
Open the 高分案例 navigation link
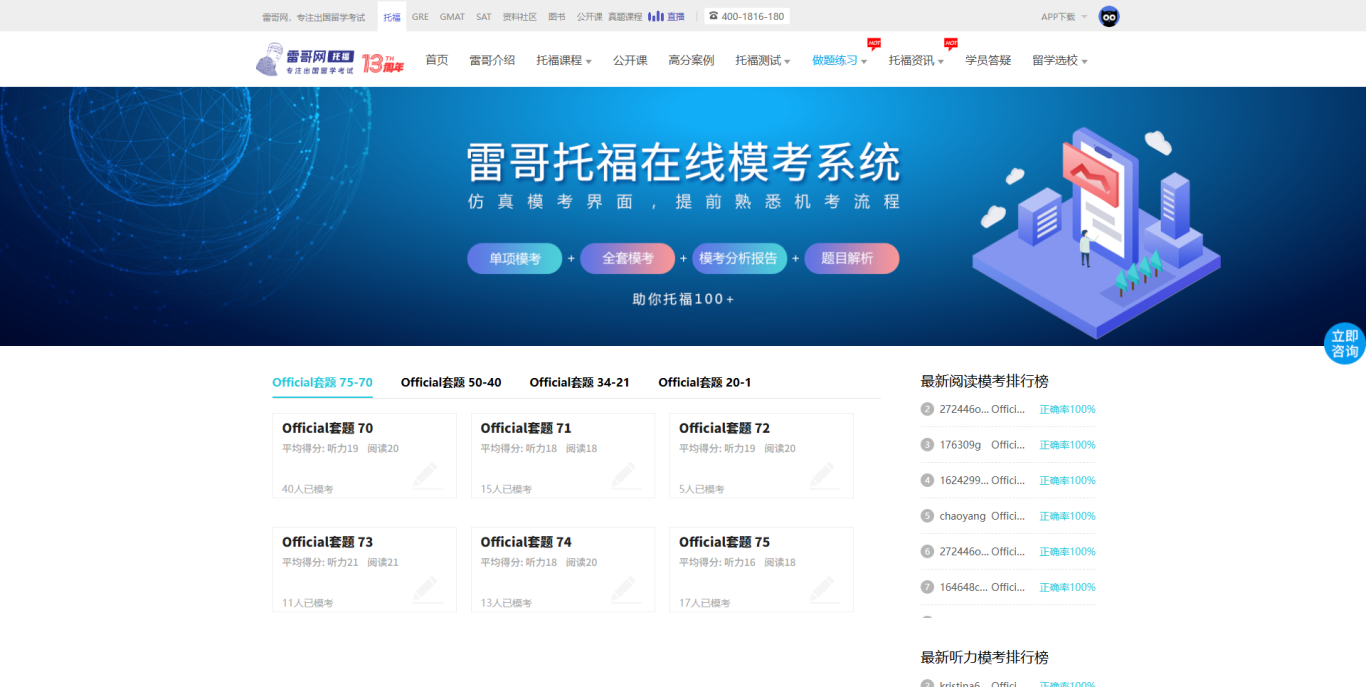tap(691, 60)
